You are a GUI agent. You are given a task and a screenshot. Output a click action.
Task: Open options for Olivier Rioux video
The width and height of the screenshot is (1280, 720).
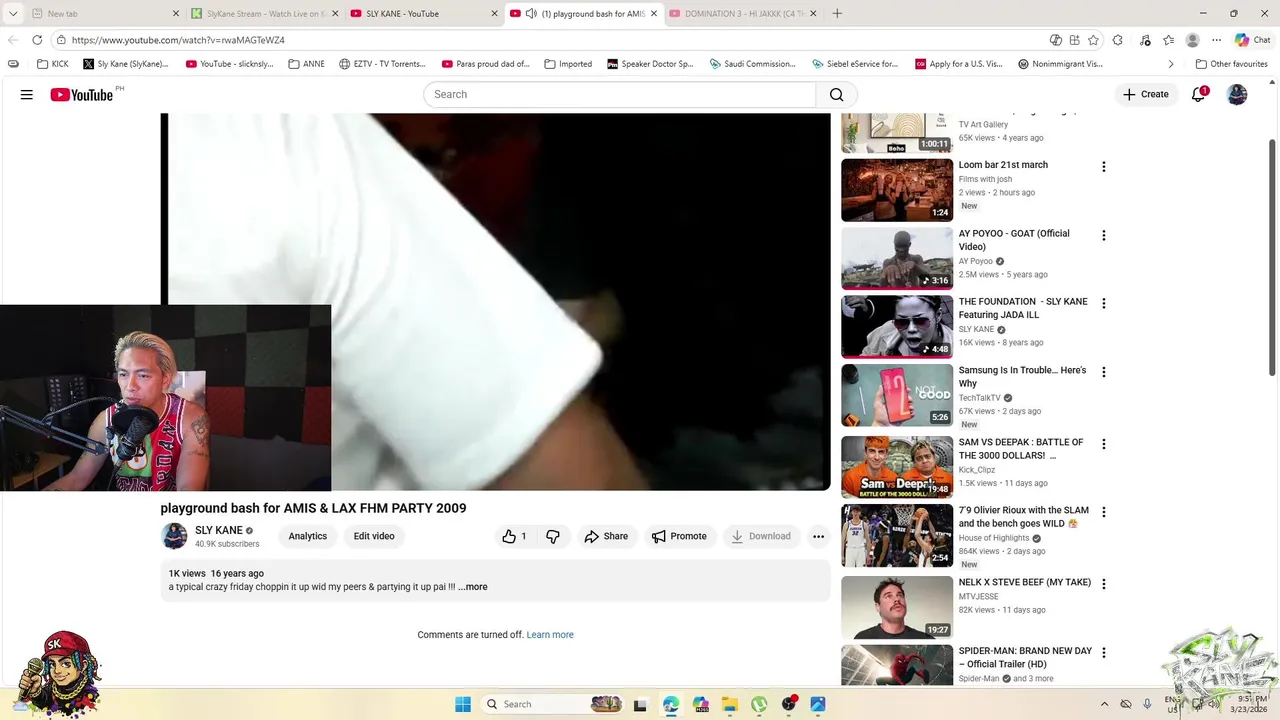coord(1104,512)
